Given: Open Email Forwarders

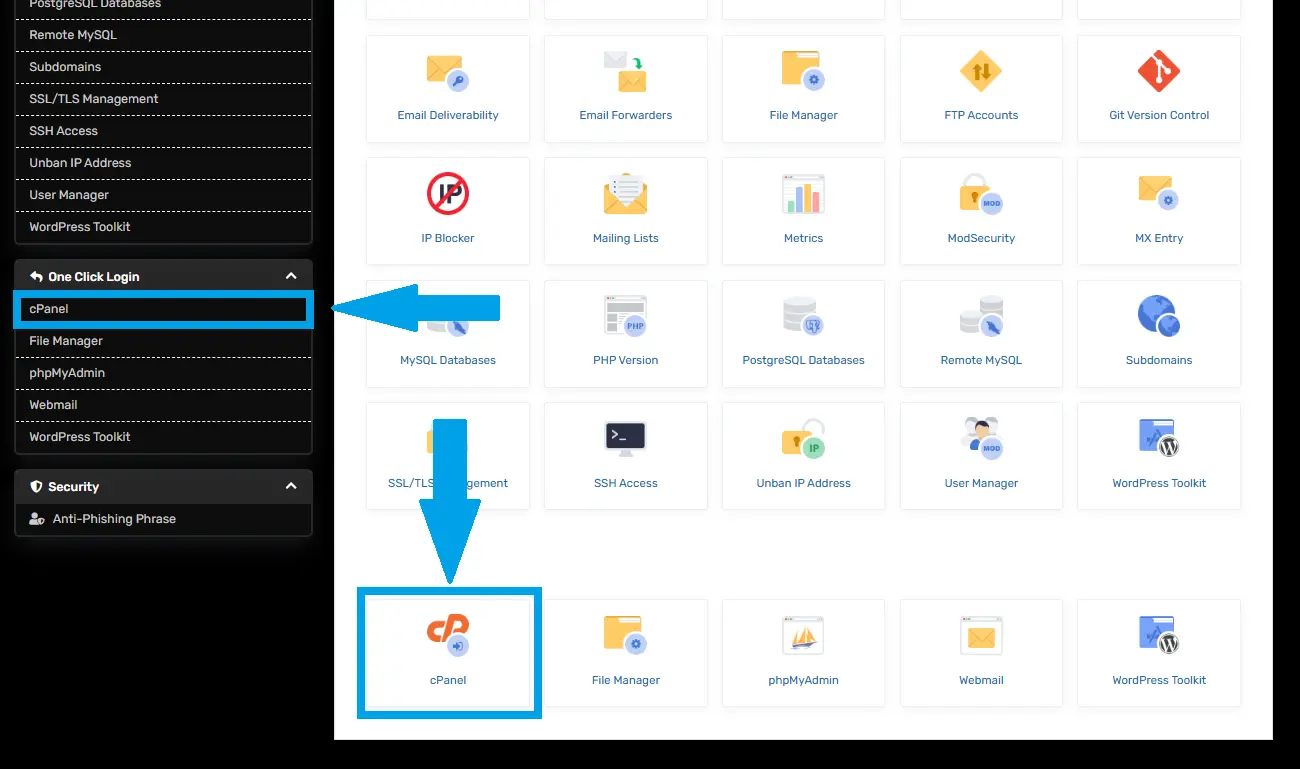Looking at the screenshot, I should click(x=625, y=88).
